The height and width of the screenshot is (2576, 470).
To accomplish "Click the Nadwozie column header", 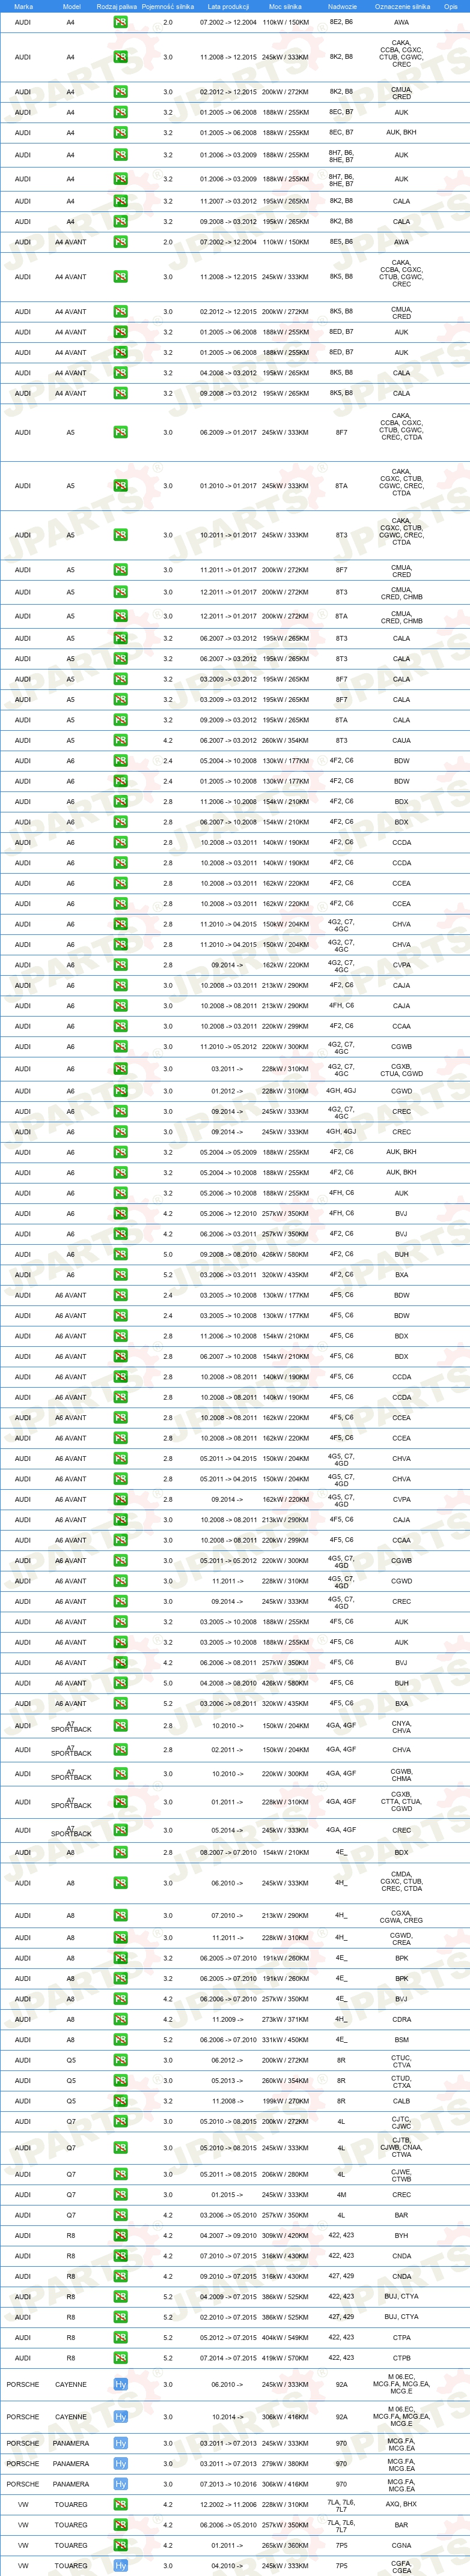I will point(342,6).
